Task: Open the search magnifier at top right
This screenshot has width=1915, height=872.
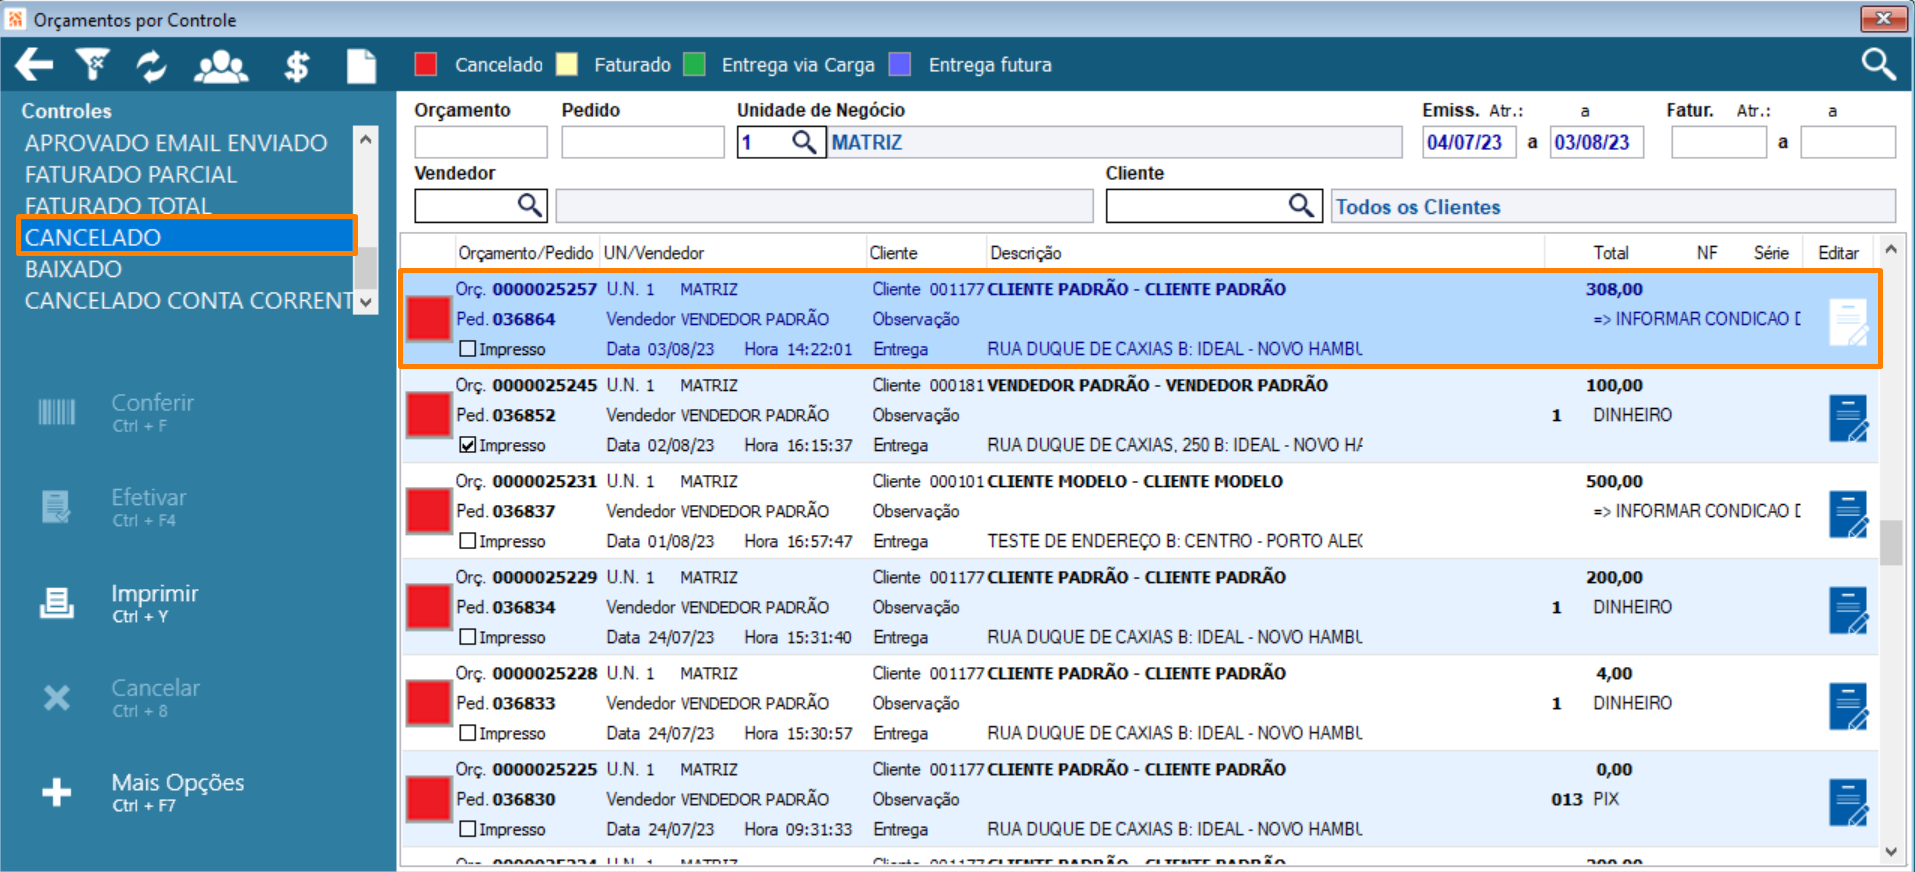Action: coord(1878,64)
